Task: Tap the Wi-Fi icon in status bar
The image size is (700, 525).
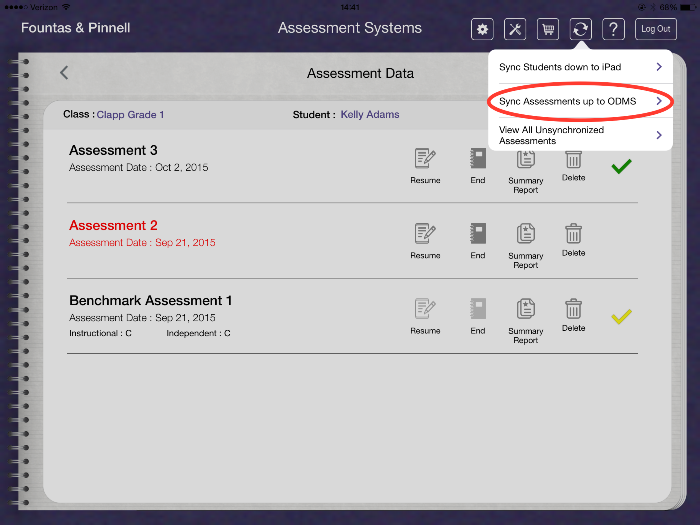Action: point(66,7)
